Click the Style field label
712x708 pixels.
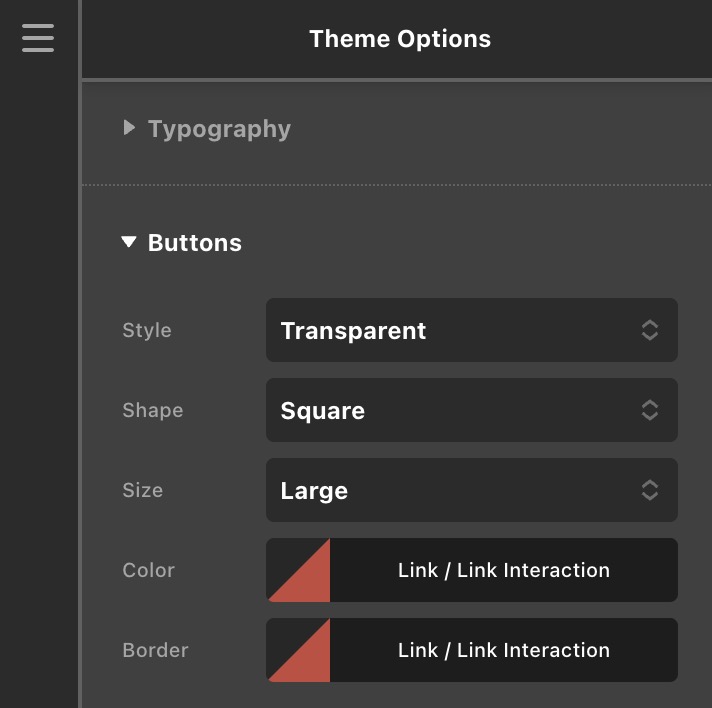147,330
